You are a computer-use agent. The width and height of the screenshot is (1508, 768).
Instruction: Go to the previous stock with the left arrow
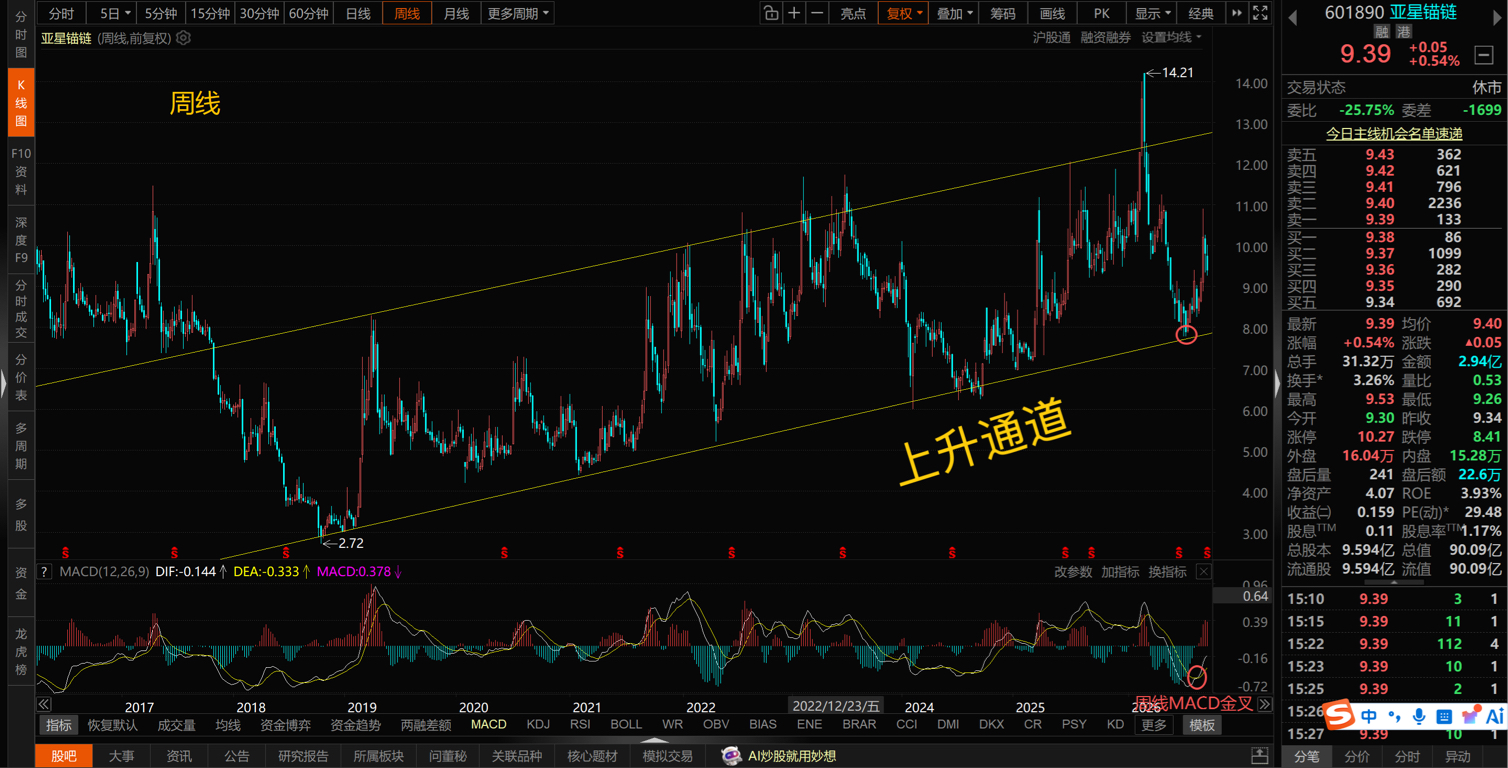[1293, 16]
